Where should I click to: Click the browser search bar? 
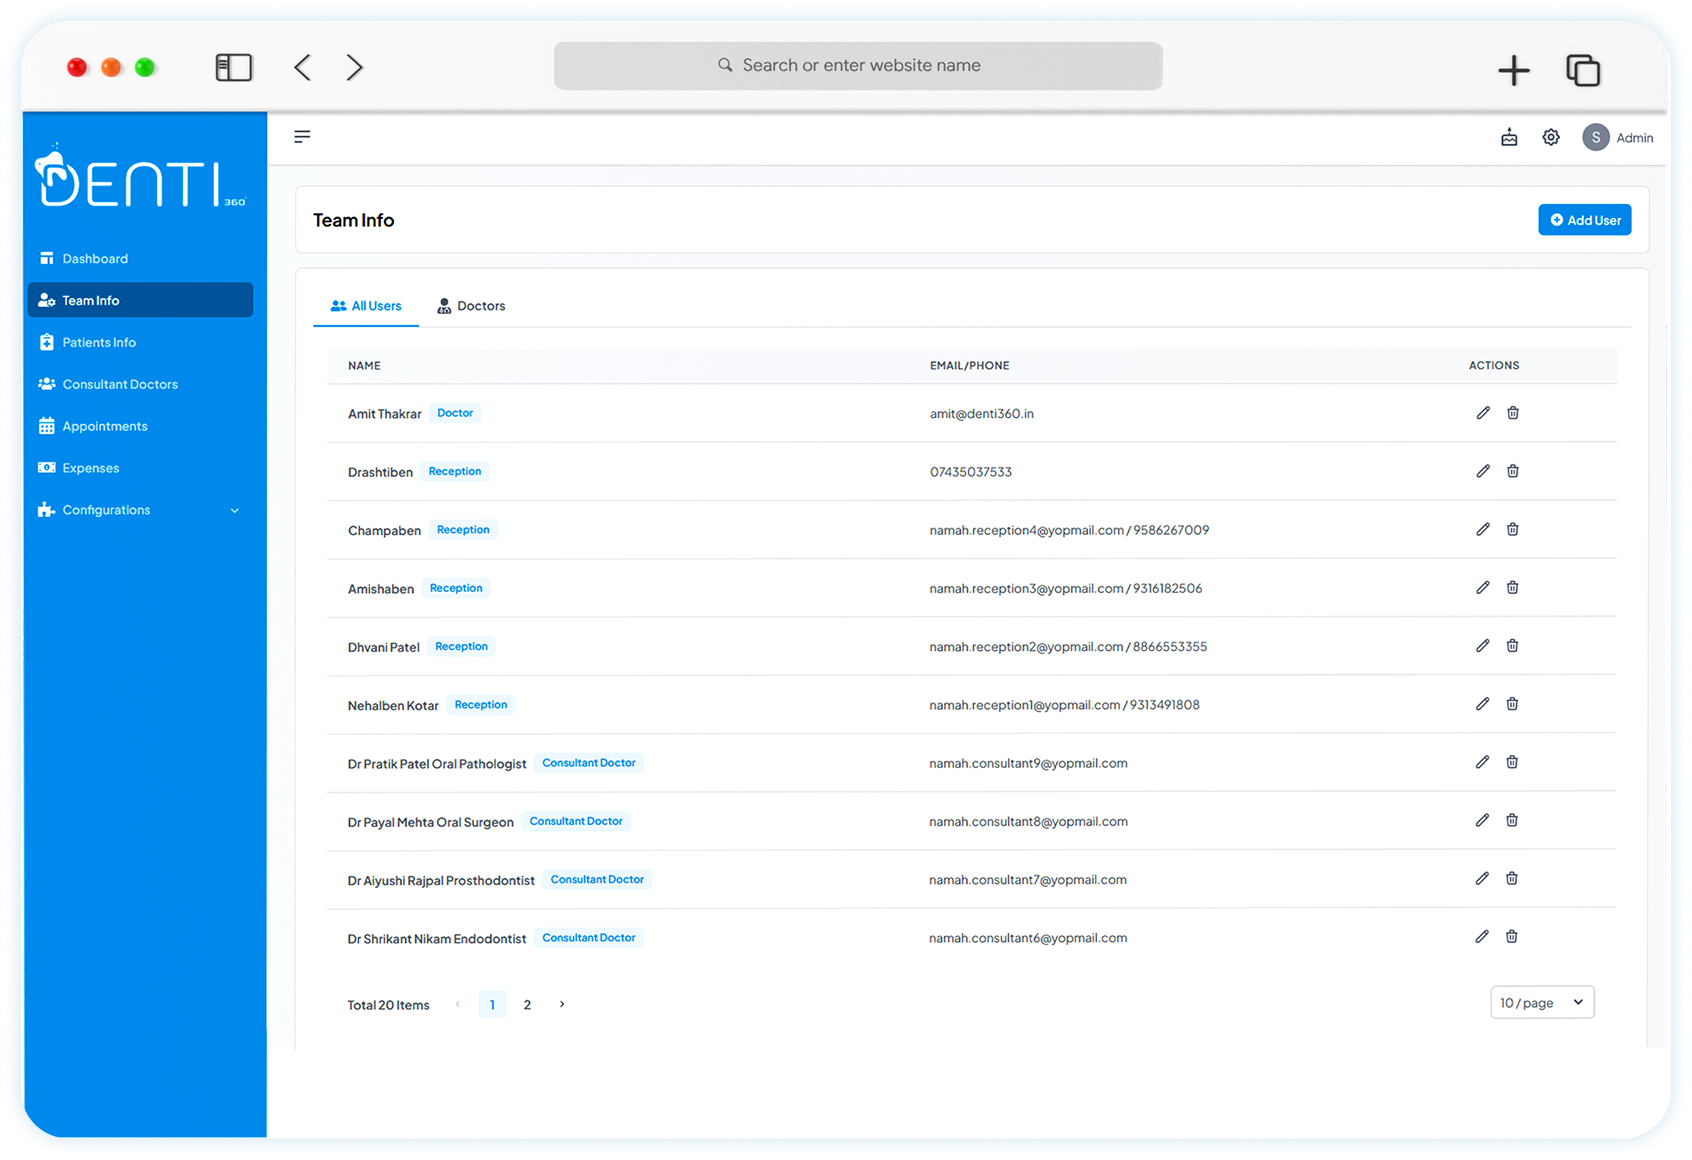click(858, 65)
